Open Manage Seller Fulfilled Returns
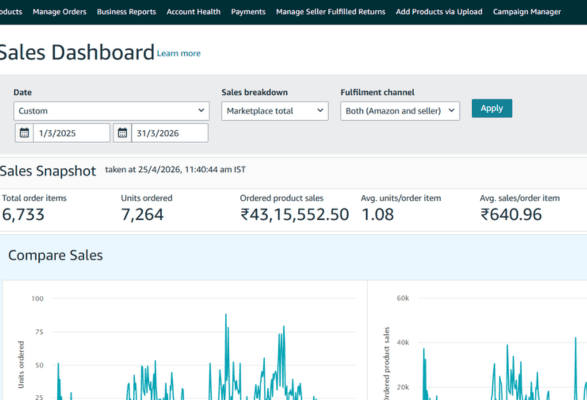This screenshot has height=400, width=587. pyautogui.click(x=331, y=12)
